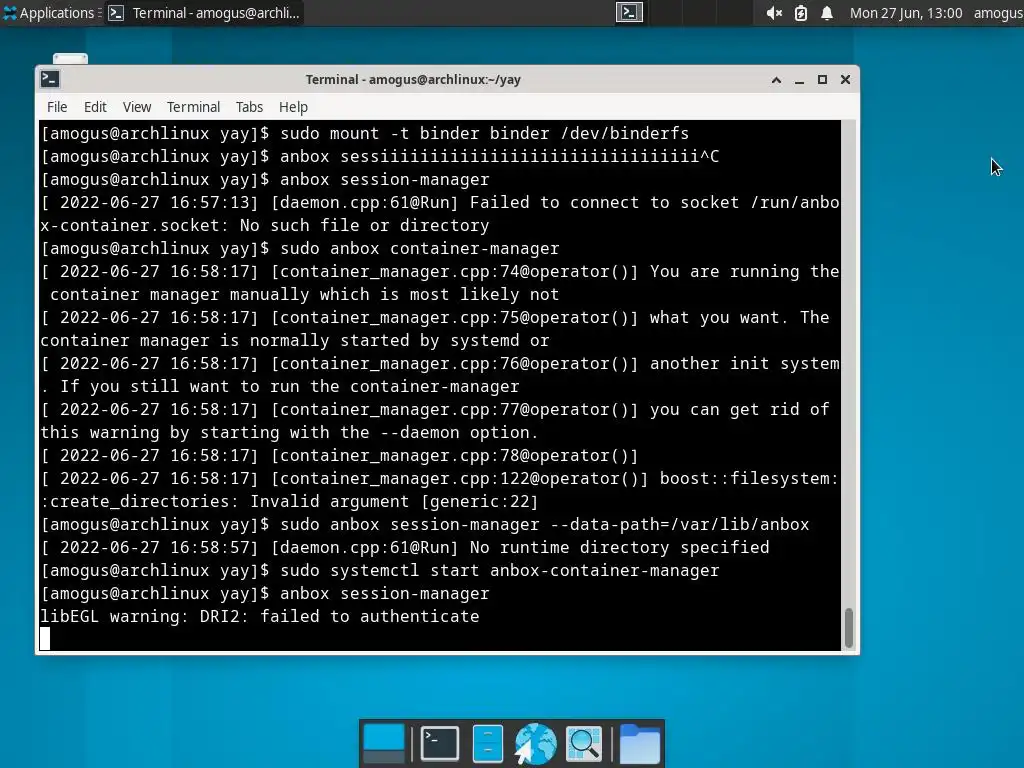
Task: Open the File Manager cabinet icon in dock
Action: click(x=487, y=743)
